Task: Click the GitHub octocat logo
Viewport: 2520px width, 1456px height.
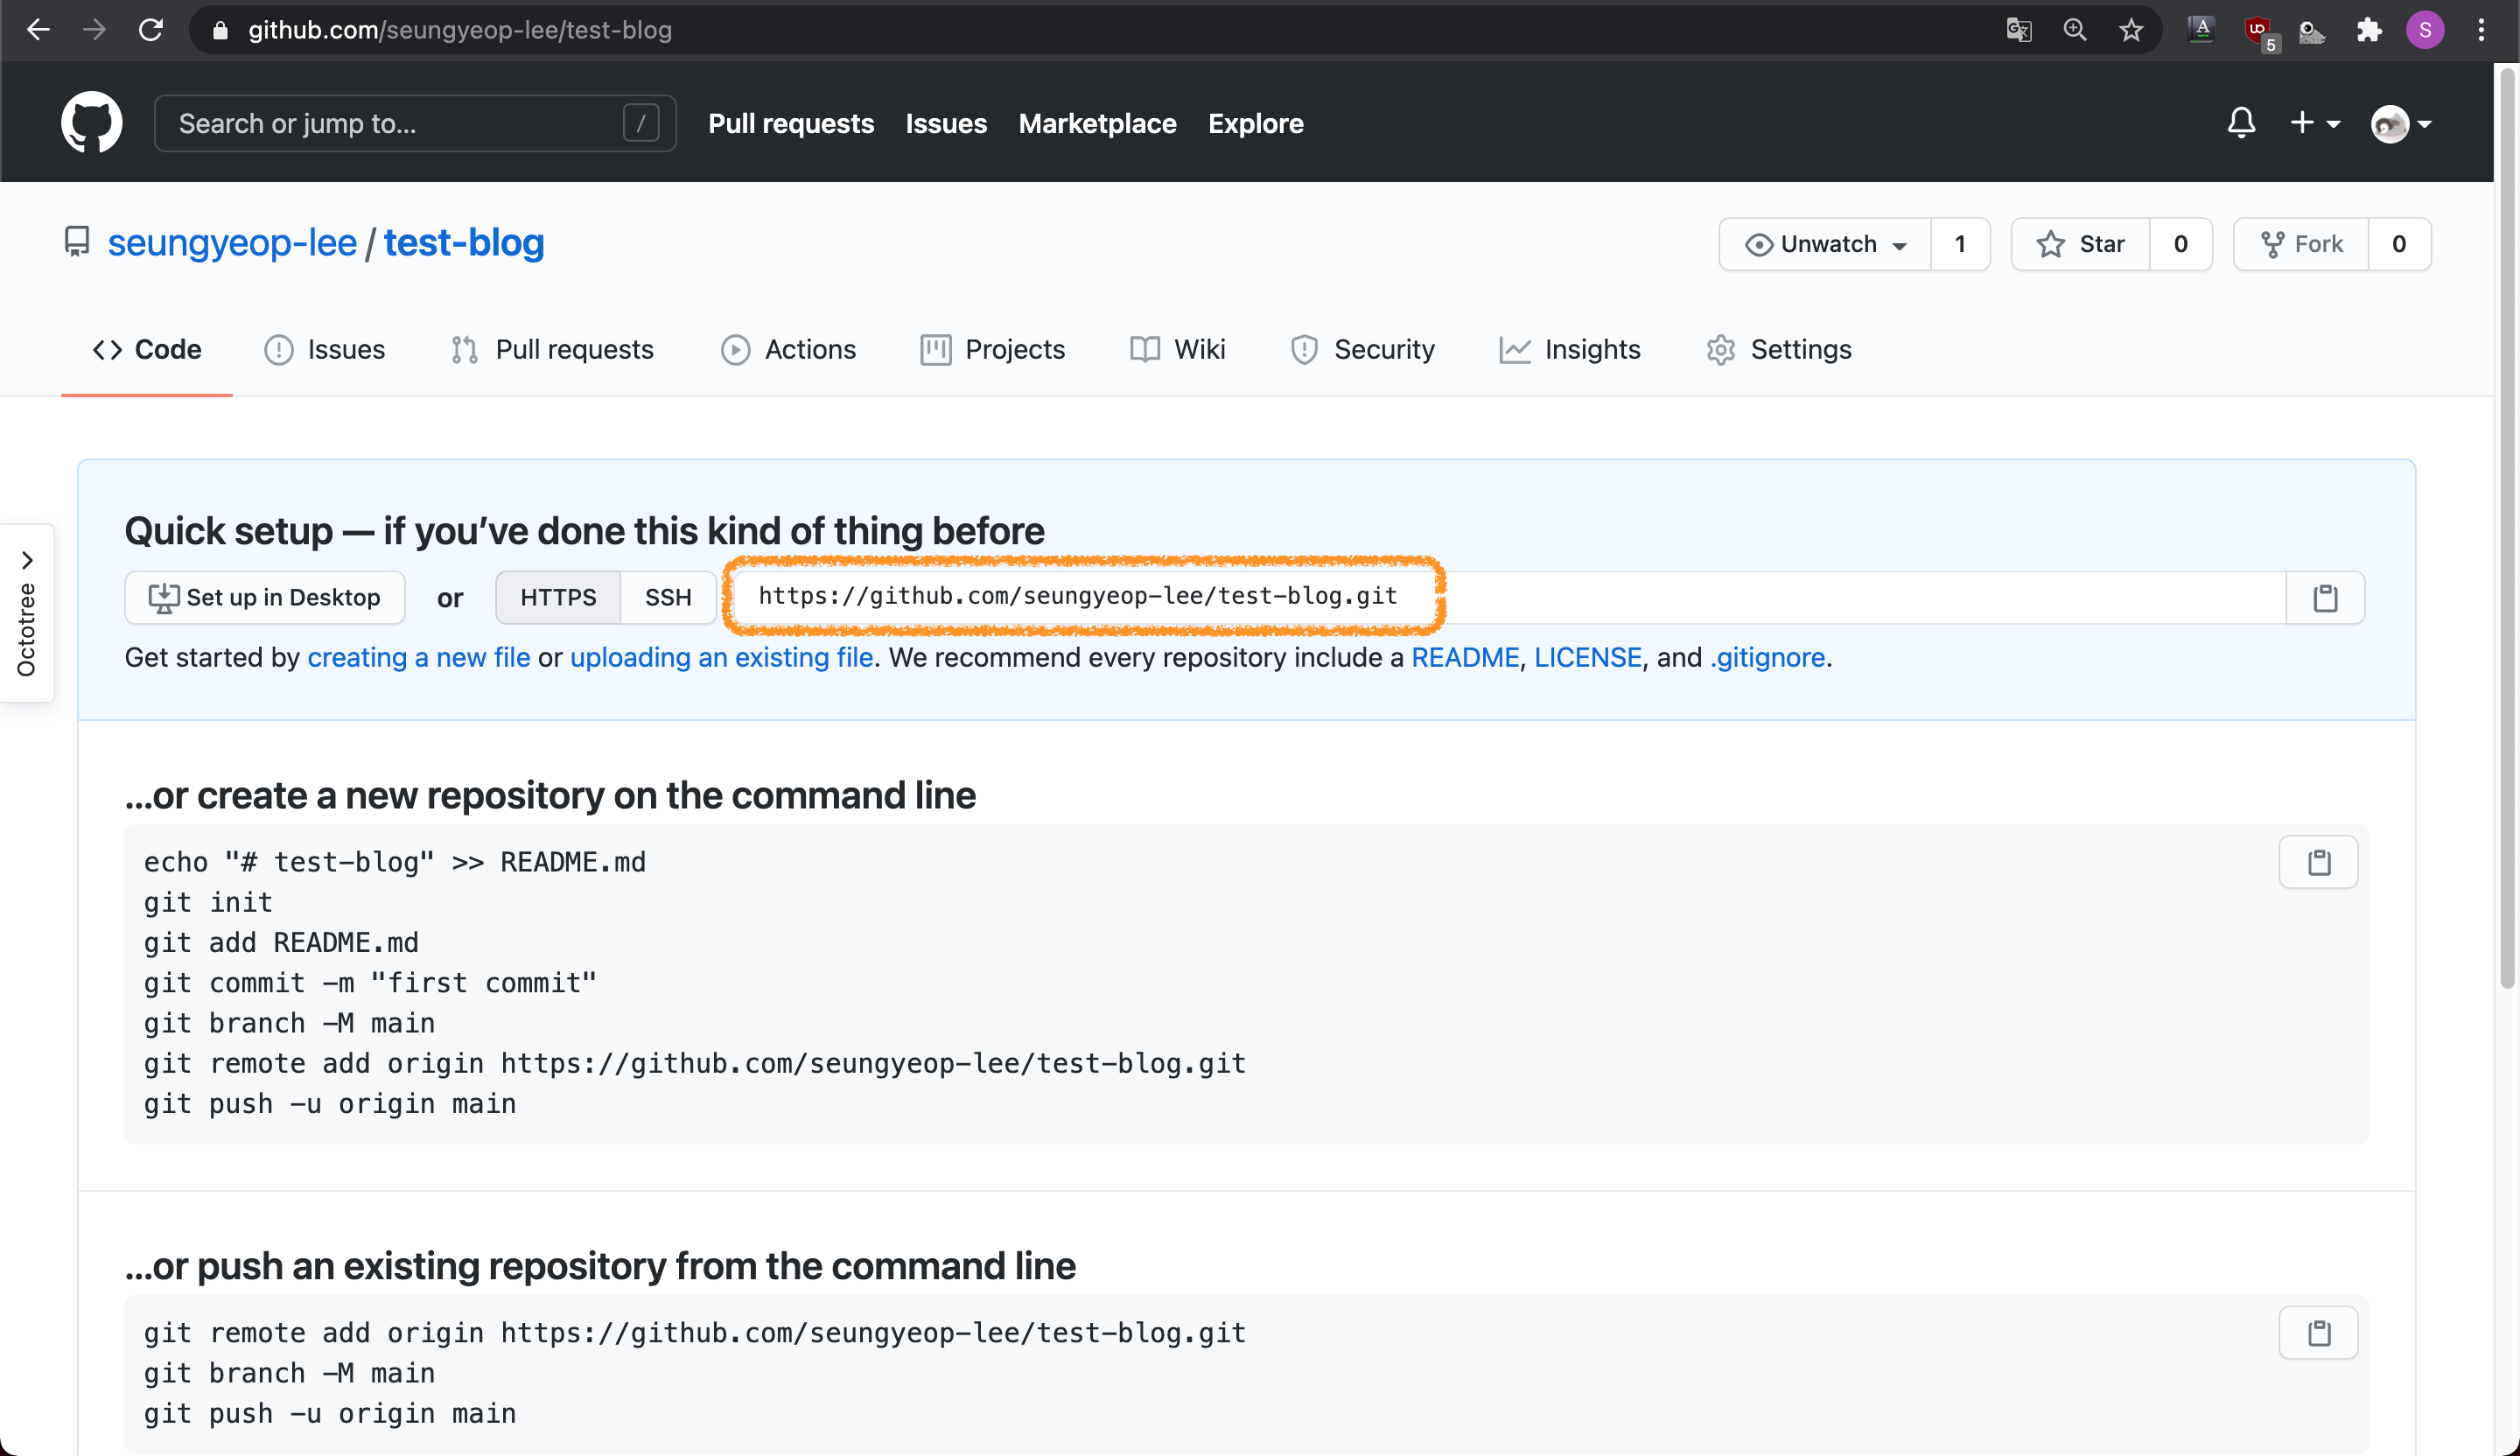Action: pyautogui.click(x=91, y=123)
